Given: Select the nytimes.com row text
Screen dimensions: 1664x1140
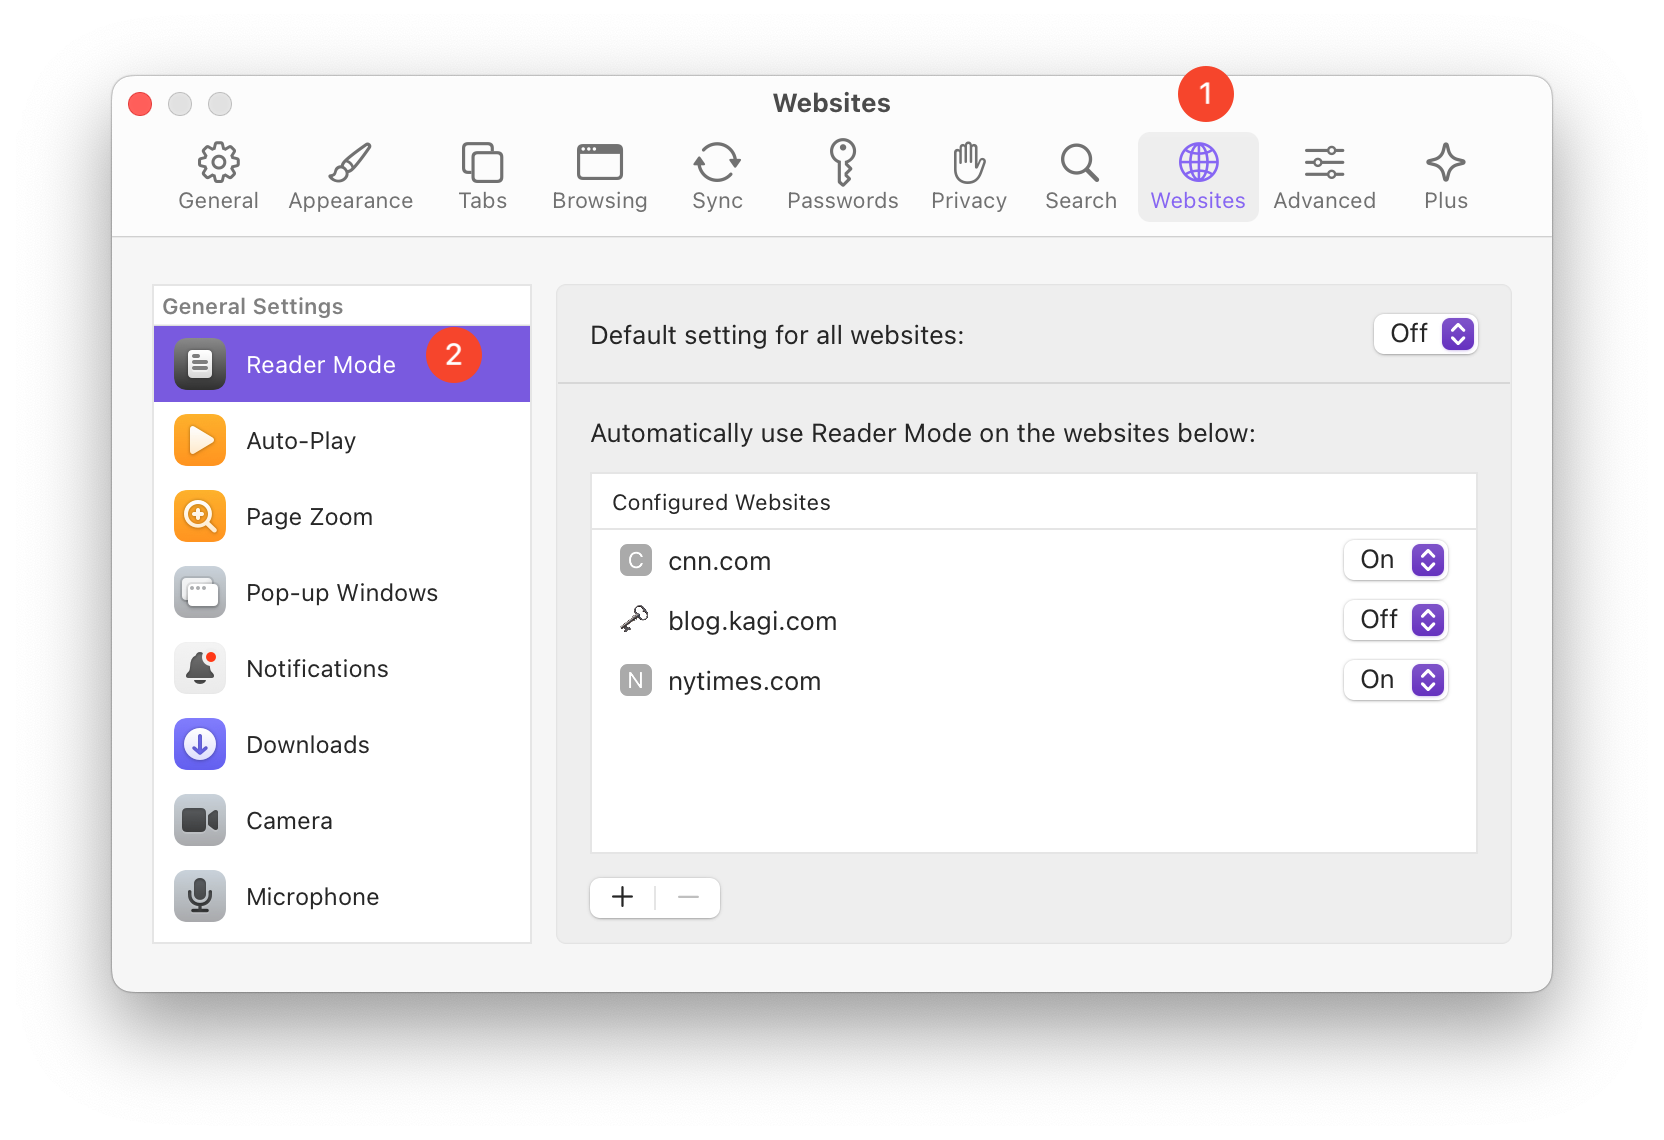Looking at the screenshot, I should pos(745,681).
